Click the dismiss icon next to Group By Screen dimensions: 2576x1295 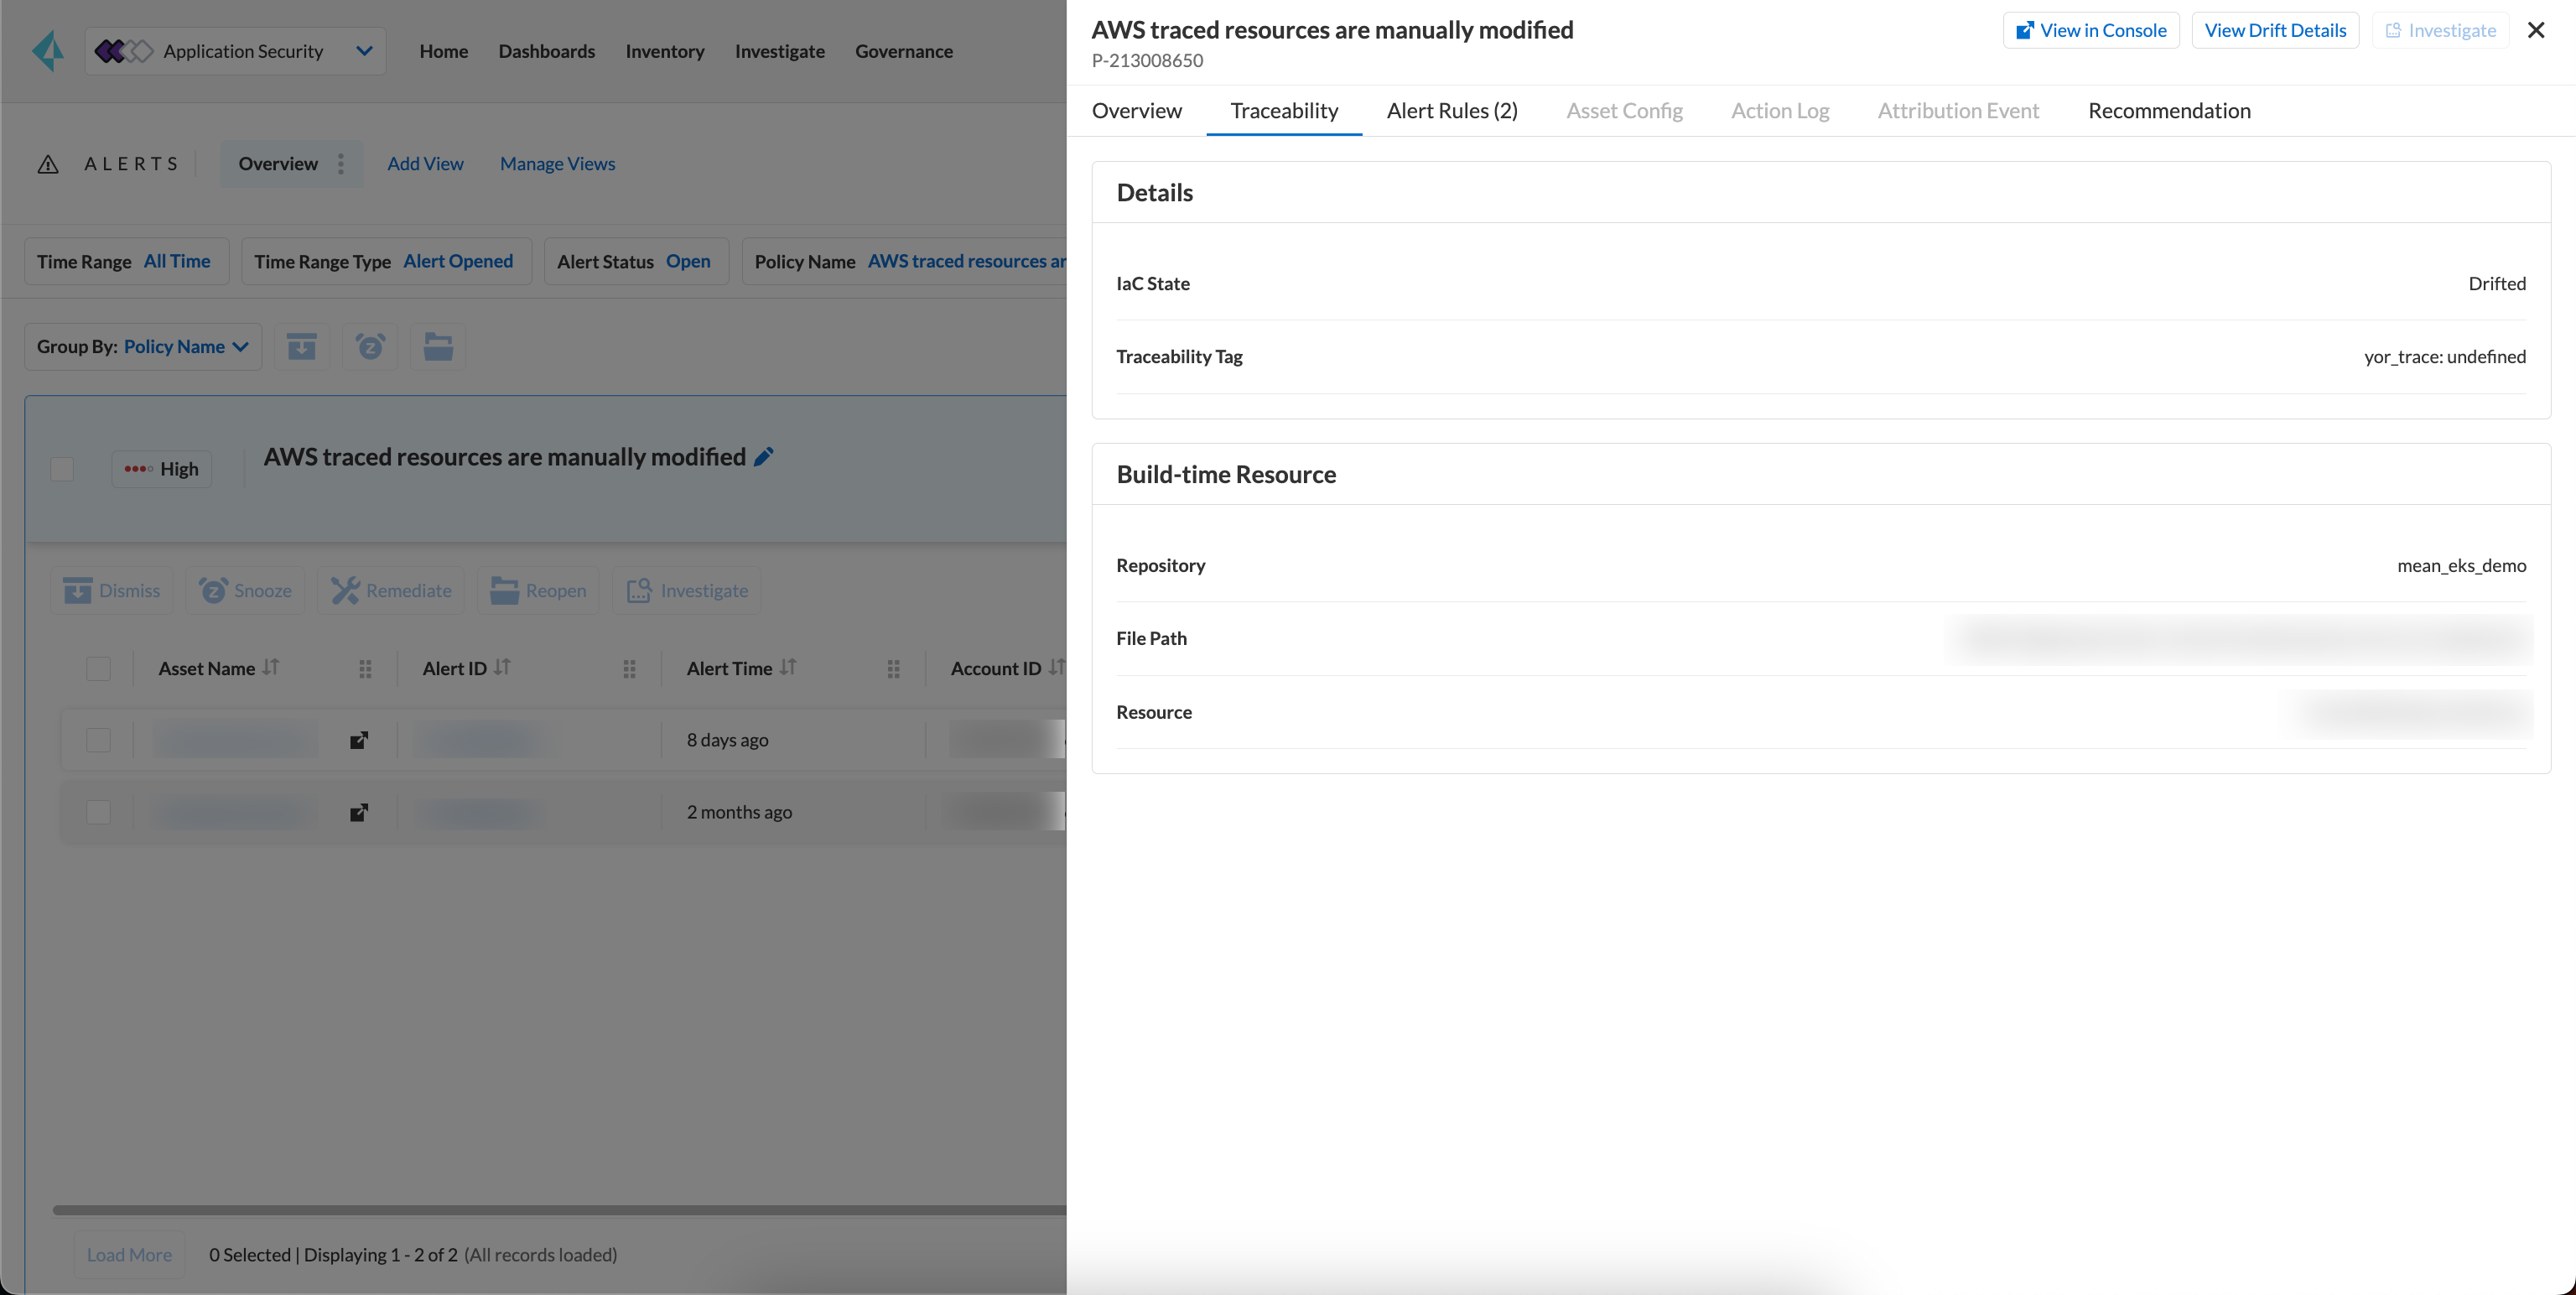pyautogui.click(x=302, y=347)
